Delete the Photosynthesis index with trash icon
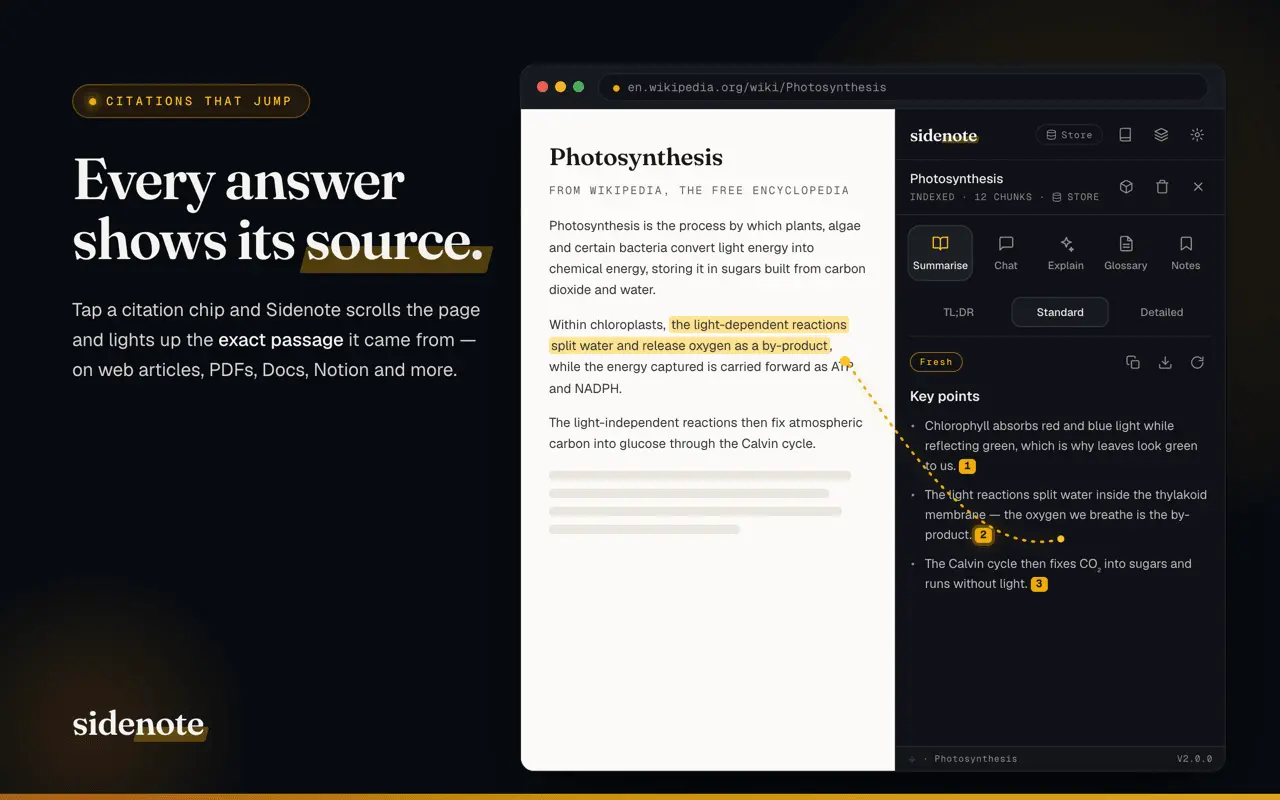Image resolution: width=1280 pixels, height=800 pixels. (1162, 187)
